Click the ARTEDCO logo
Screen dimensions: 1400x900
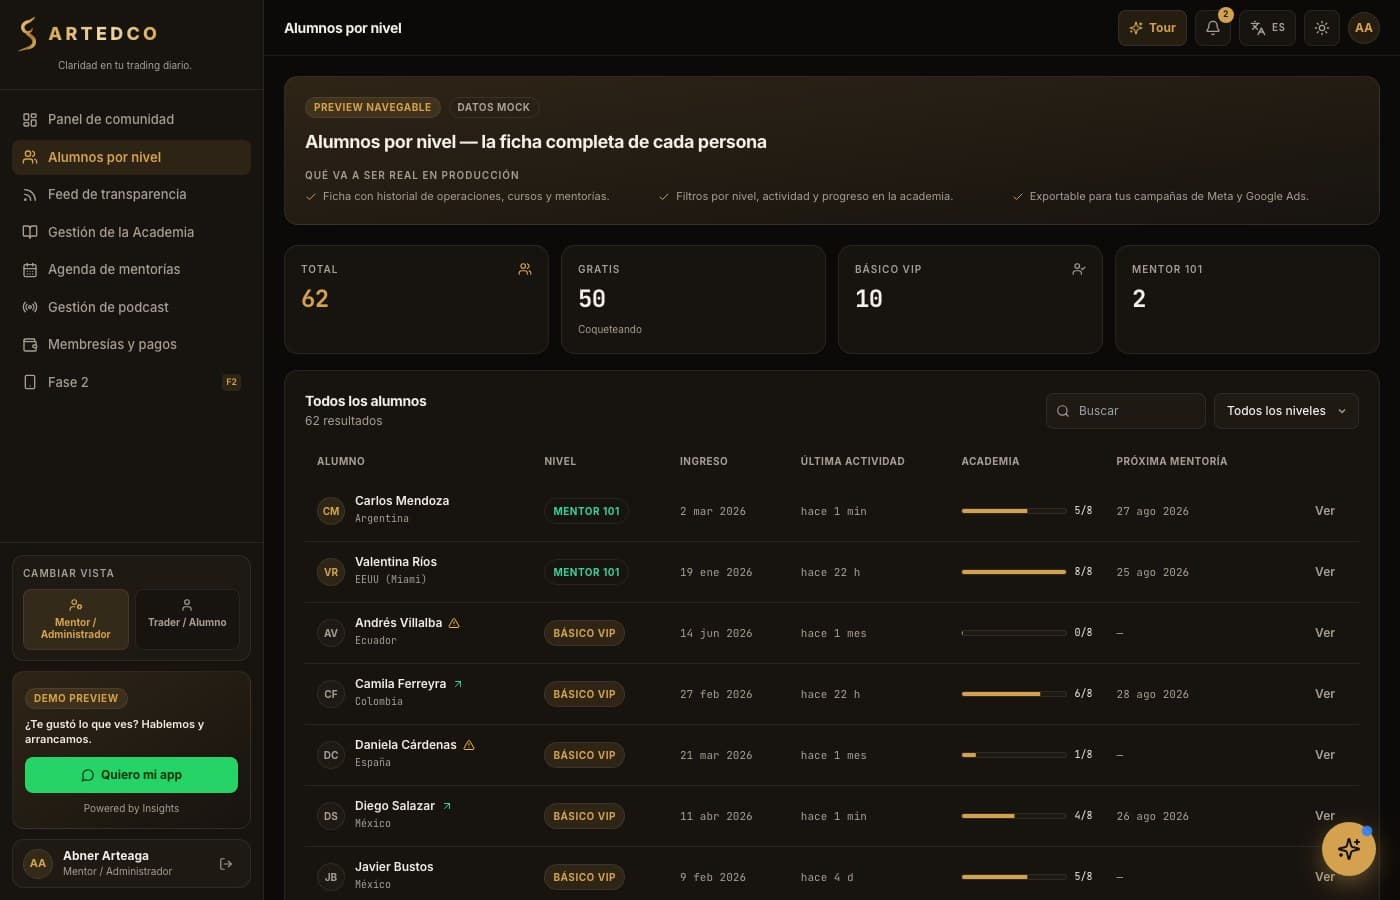[x=88, y=33]
